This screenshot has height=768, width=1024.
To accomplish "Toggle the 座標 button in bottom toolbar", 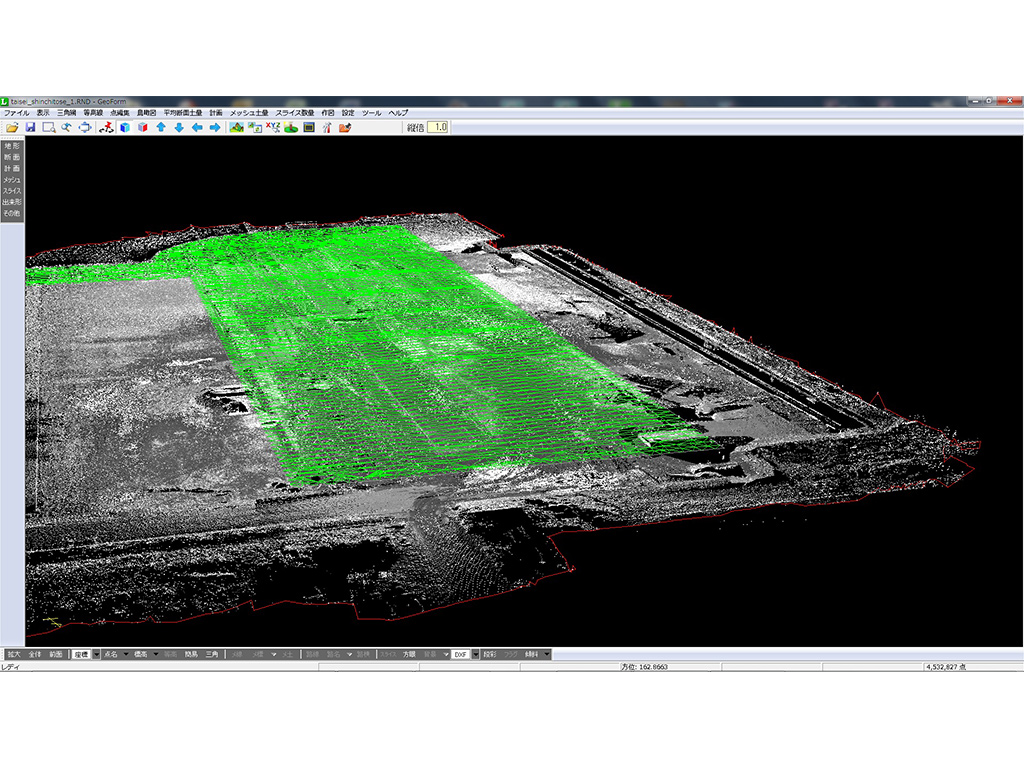I will 80,654.
